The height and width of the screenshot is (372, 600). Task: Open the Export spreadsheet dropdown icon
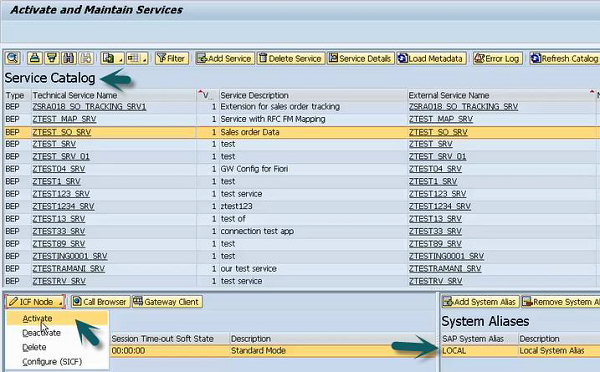(112, 58)
